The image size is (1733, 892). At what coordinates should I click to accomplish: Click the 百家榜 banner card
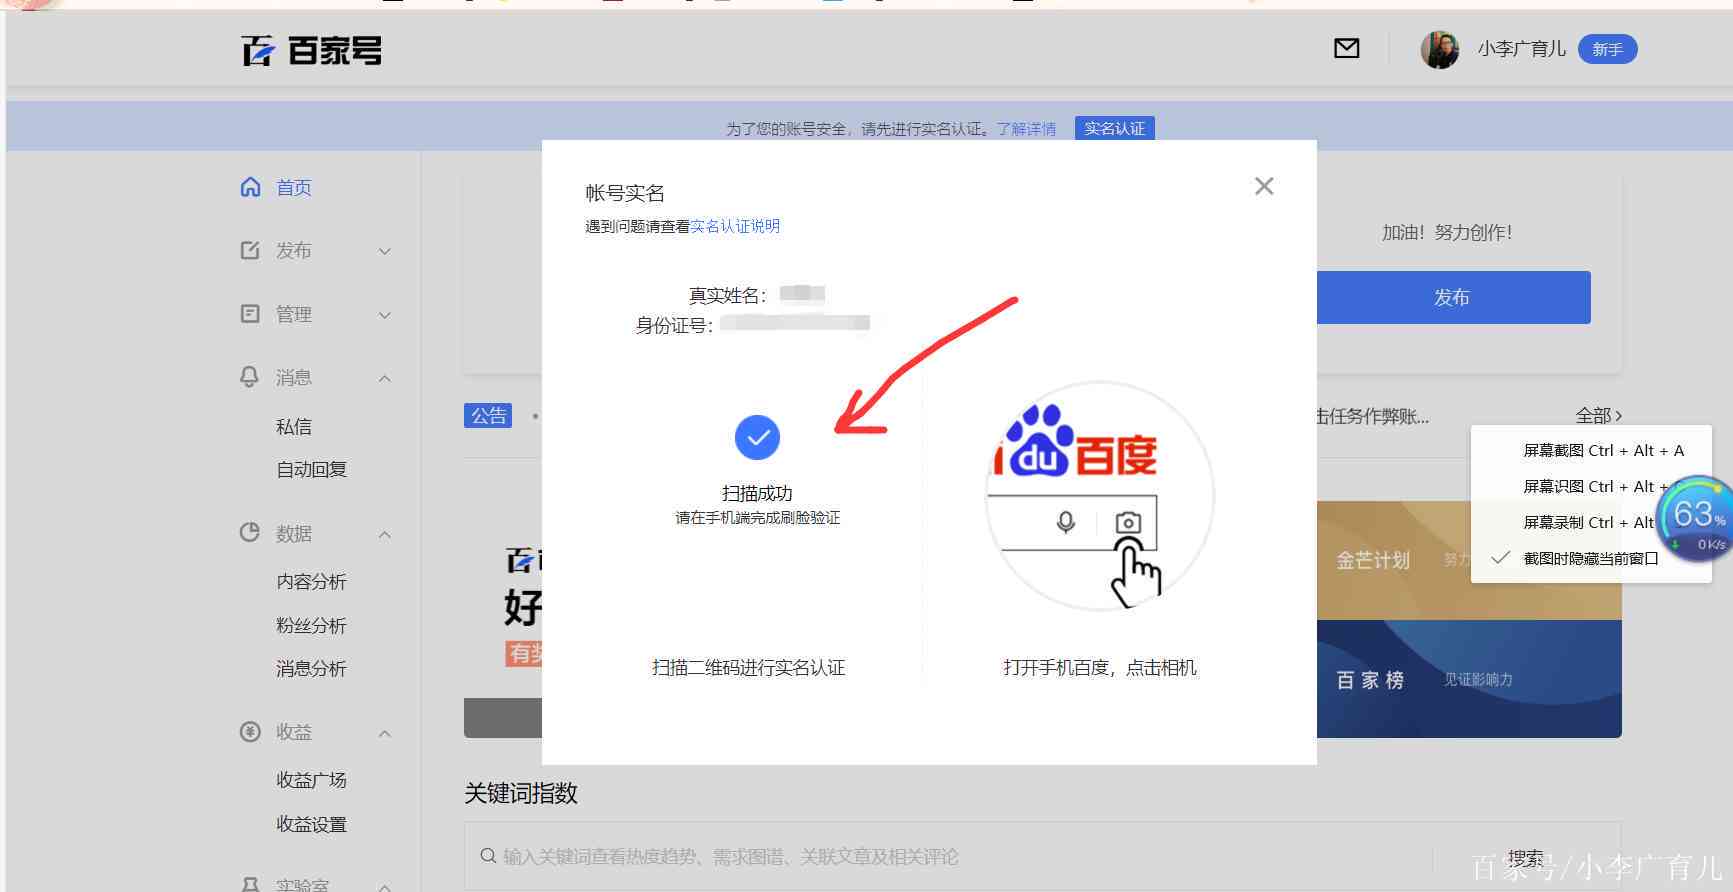click(x=1469, y=679)
